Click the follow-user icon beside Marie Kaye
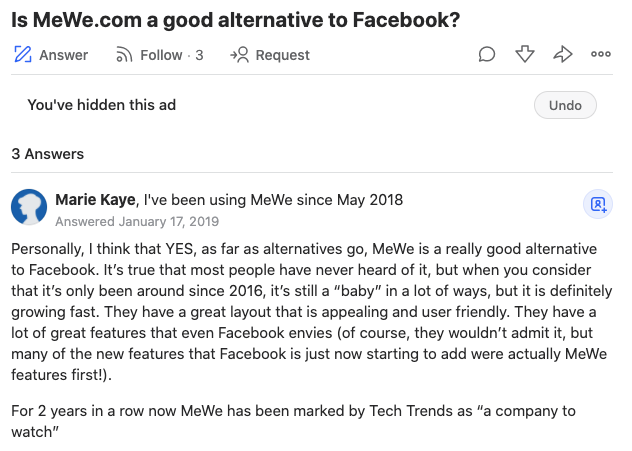The height and width of the screenshot is (451, 632). coord(598,204)
